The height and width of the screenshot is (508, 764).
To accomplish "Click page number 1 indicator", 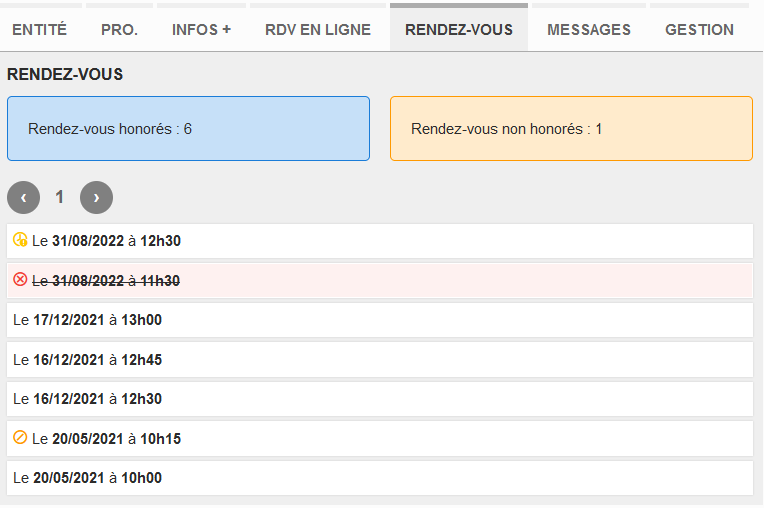I will pyautogui.click(x=59, y=197).
